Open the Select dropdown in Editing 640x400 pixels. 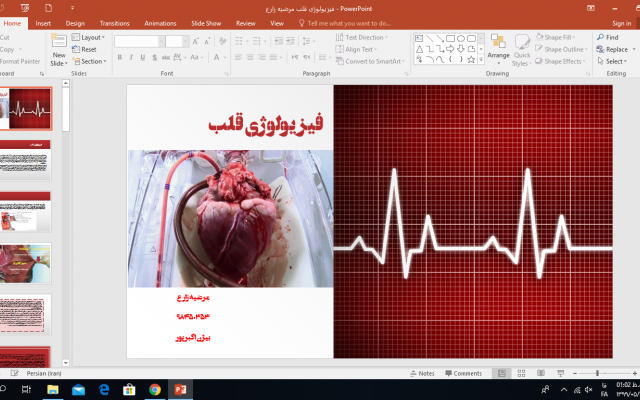pos(612,61)
